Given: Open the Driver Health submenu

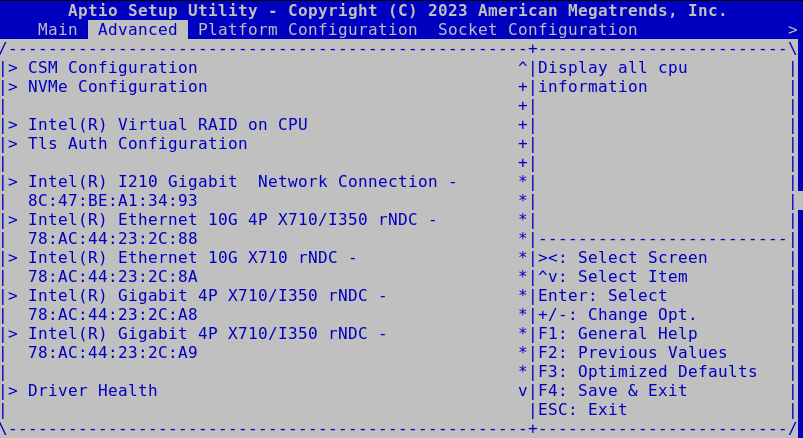Looking at the screenshot, I should point(92,391).
